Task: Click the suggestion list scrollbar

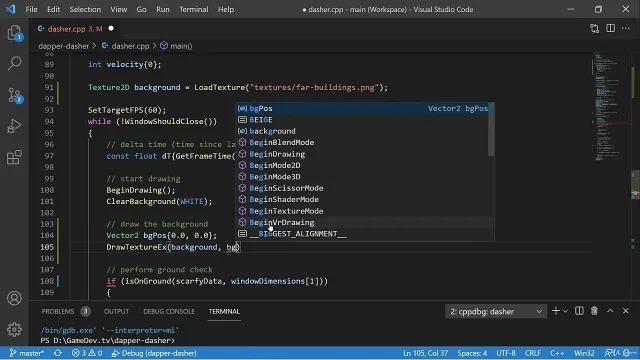Action: [491, 129]
